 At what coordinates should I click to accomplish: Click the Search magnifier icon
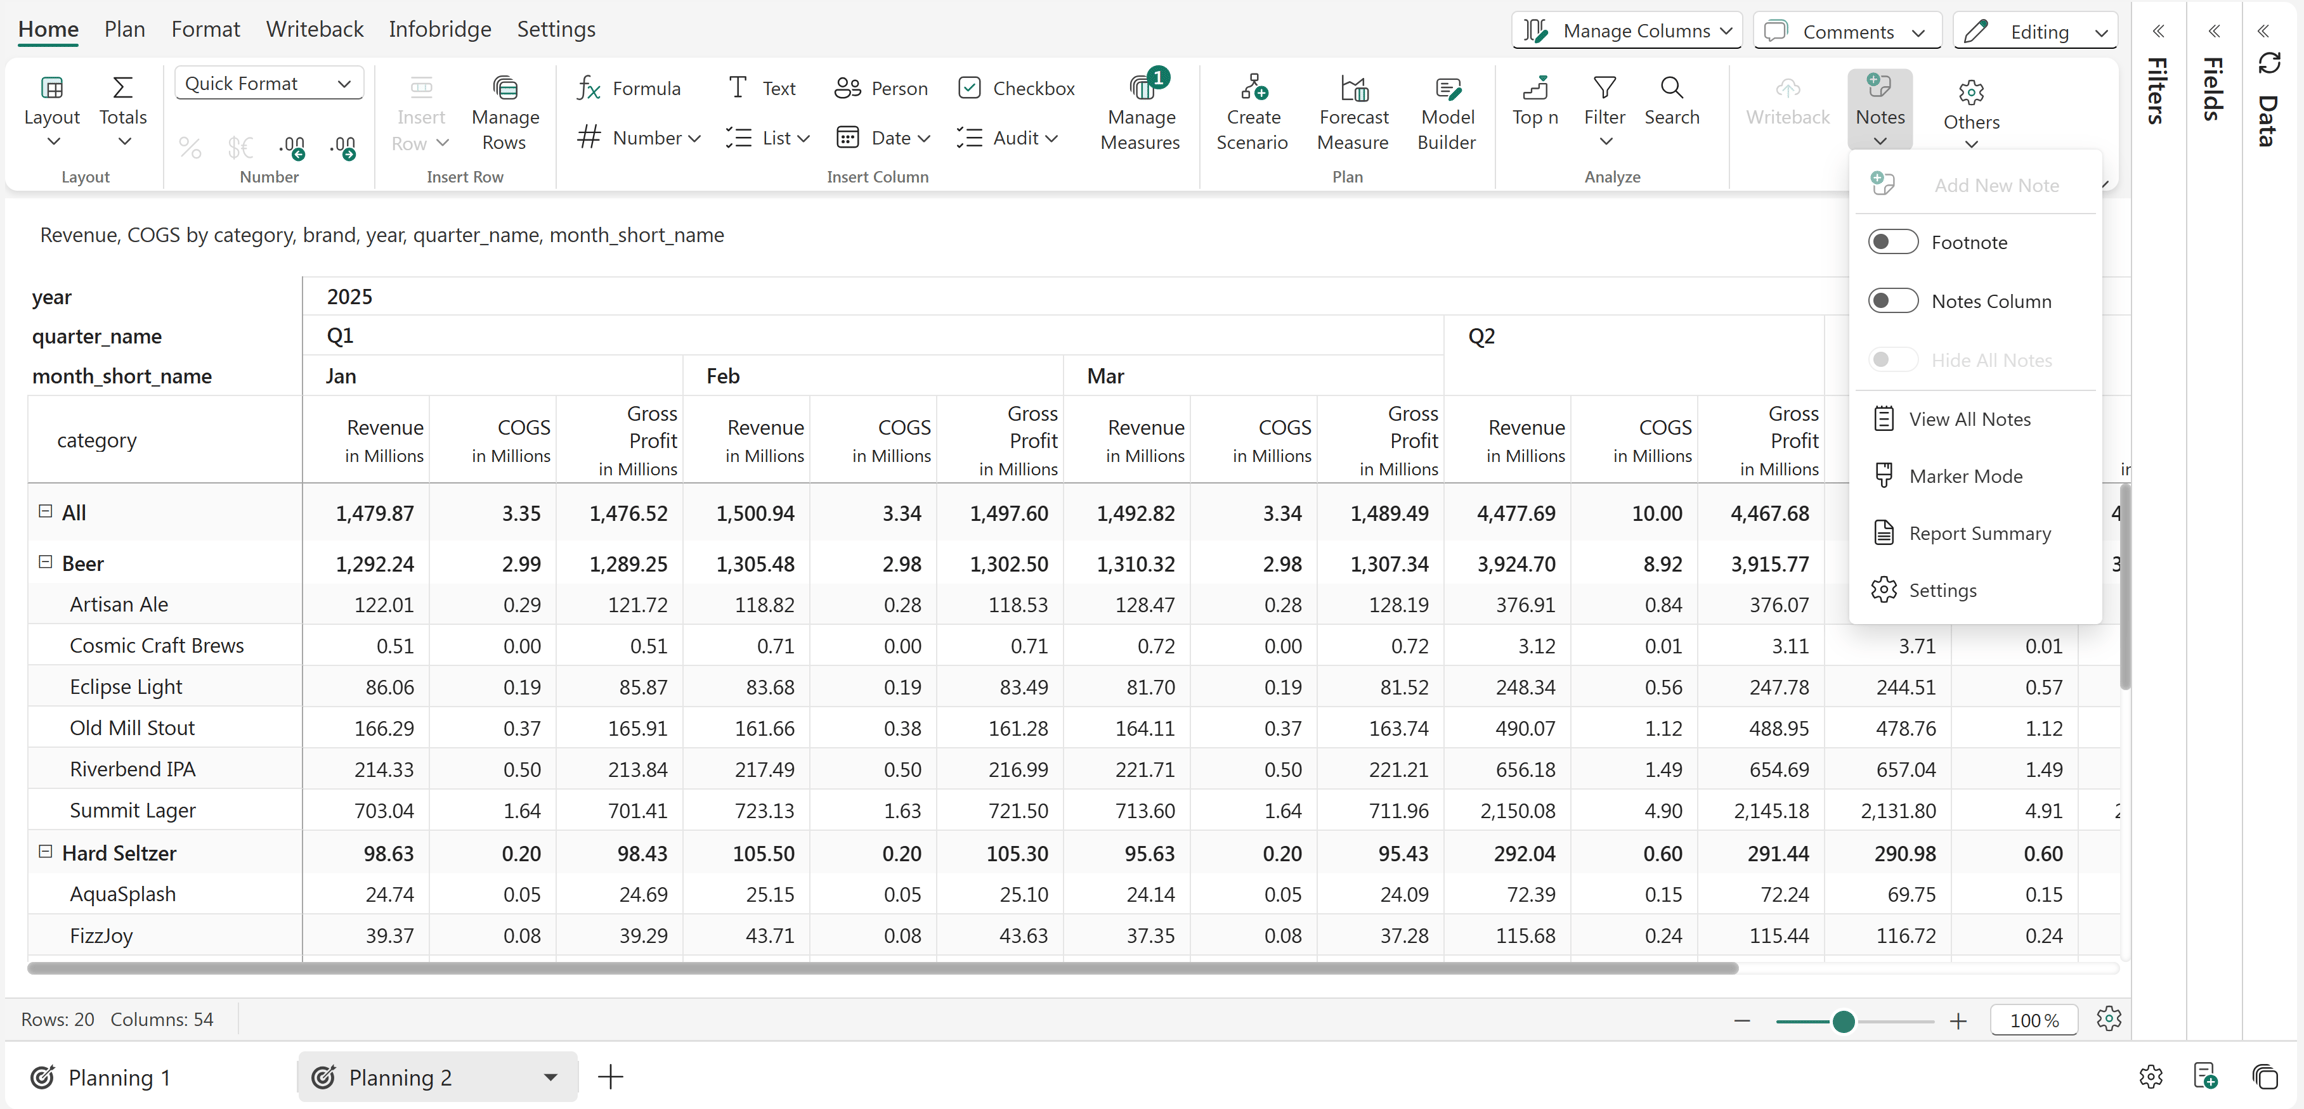[x=1671, y=88]
